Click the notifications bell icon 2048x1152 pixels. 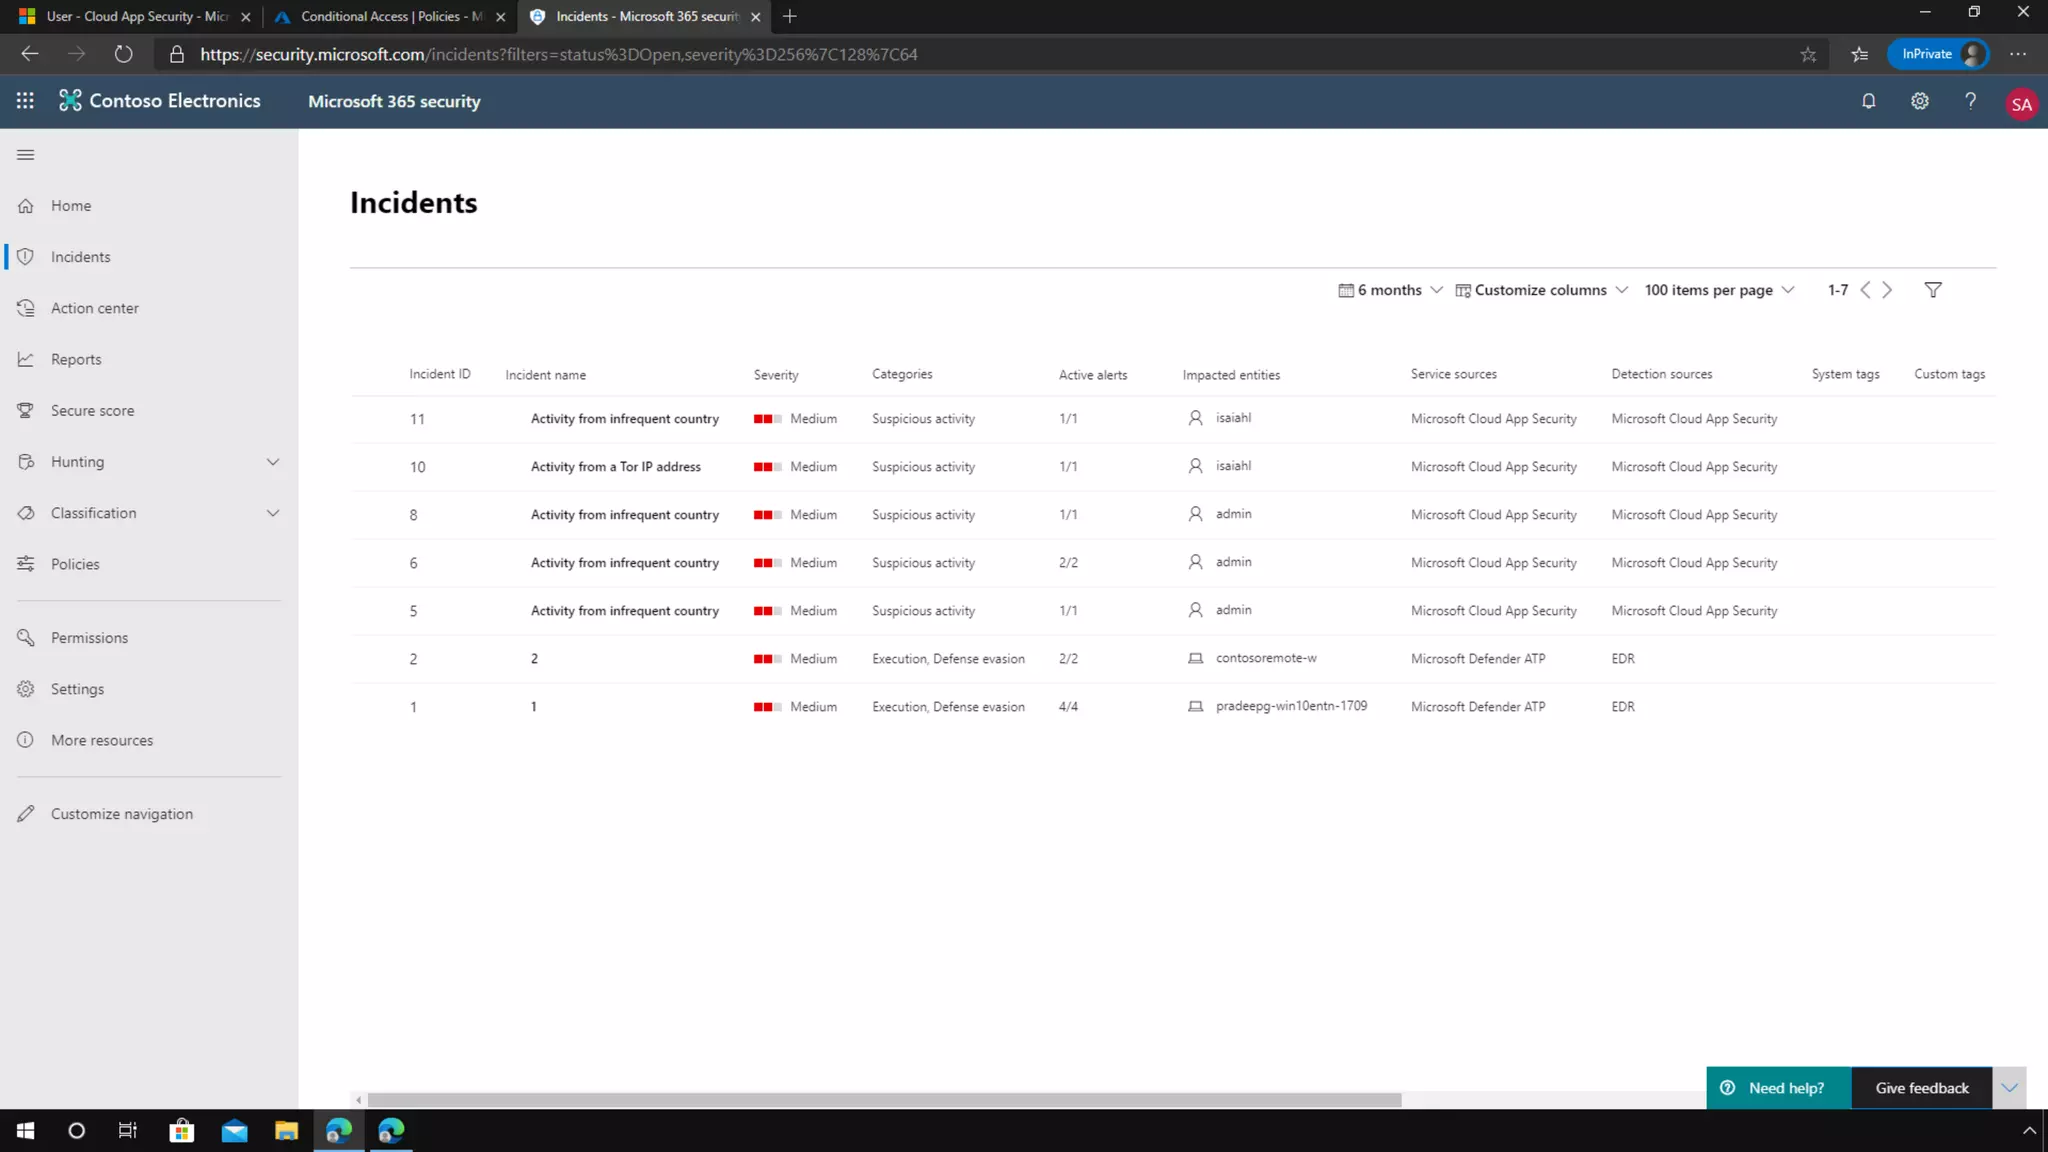point(1868,101)
